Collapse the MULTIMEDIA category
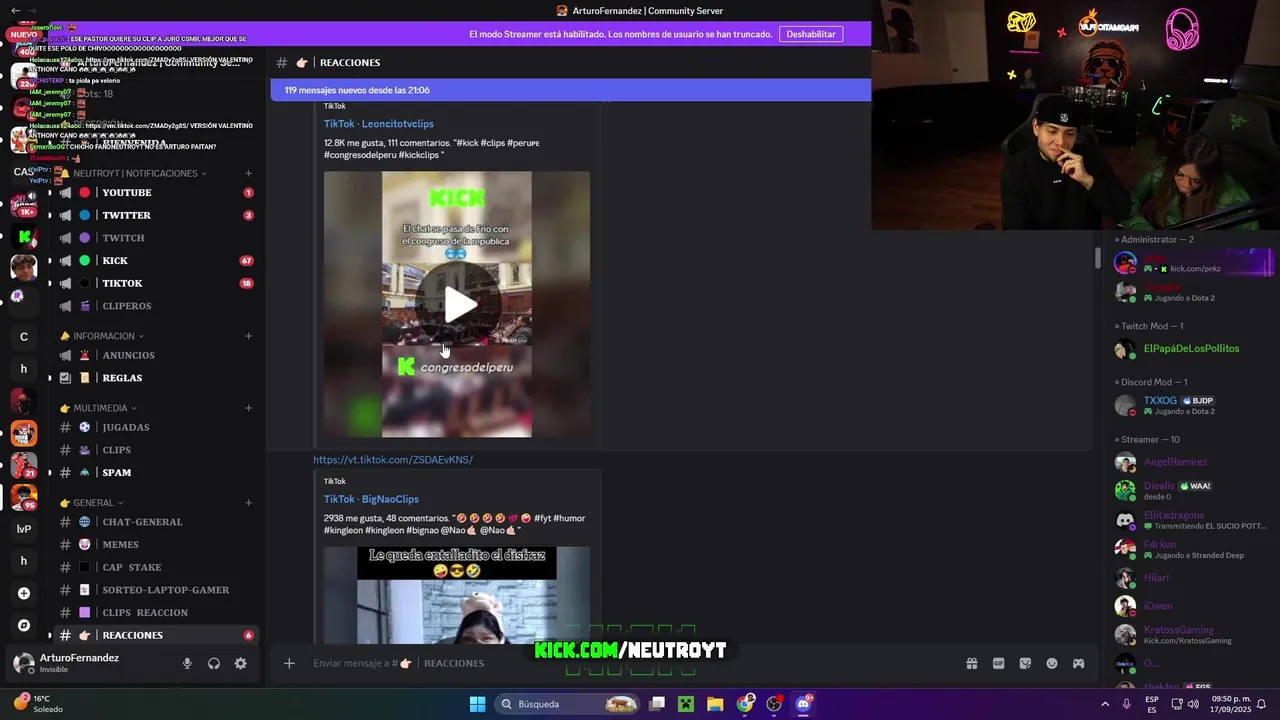This screenshot has height=720, width=1280. 99,408
